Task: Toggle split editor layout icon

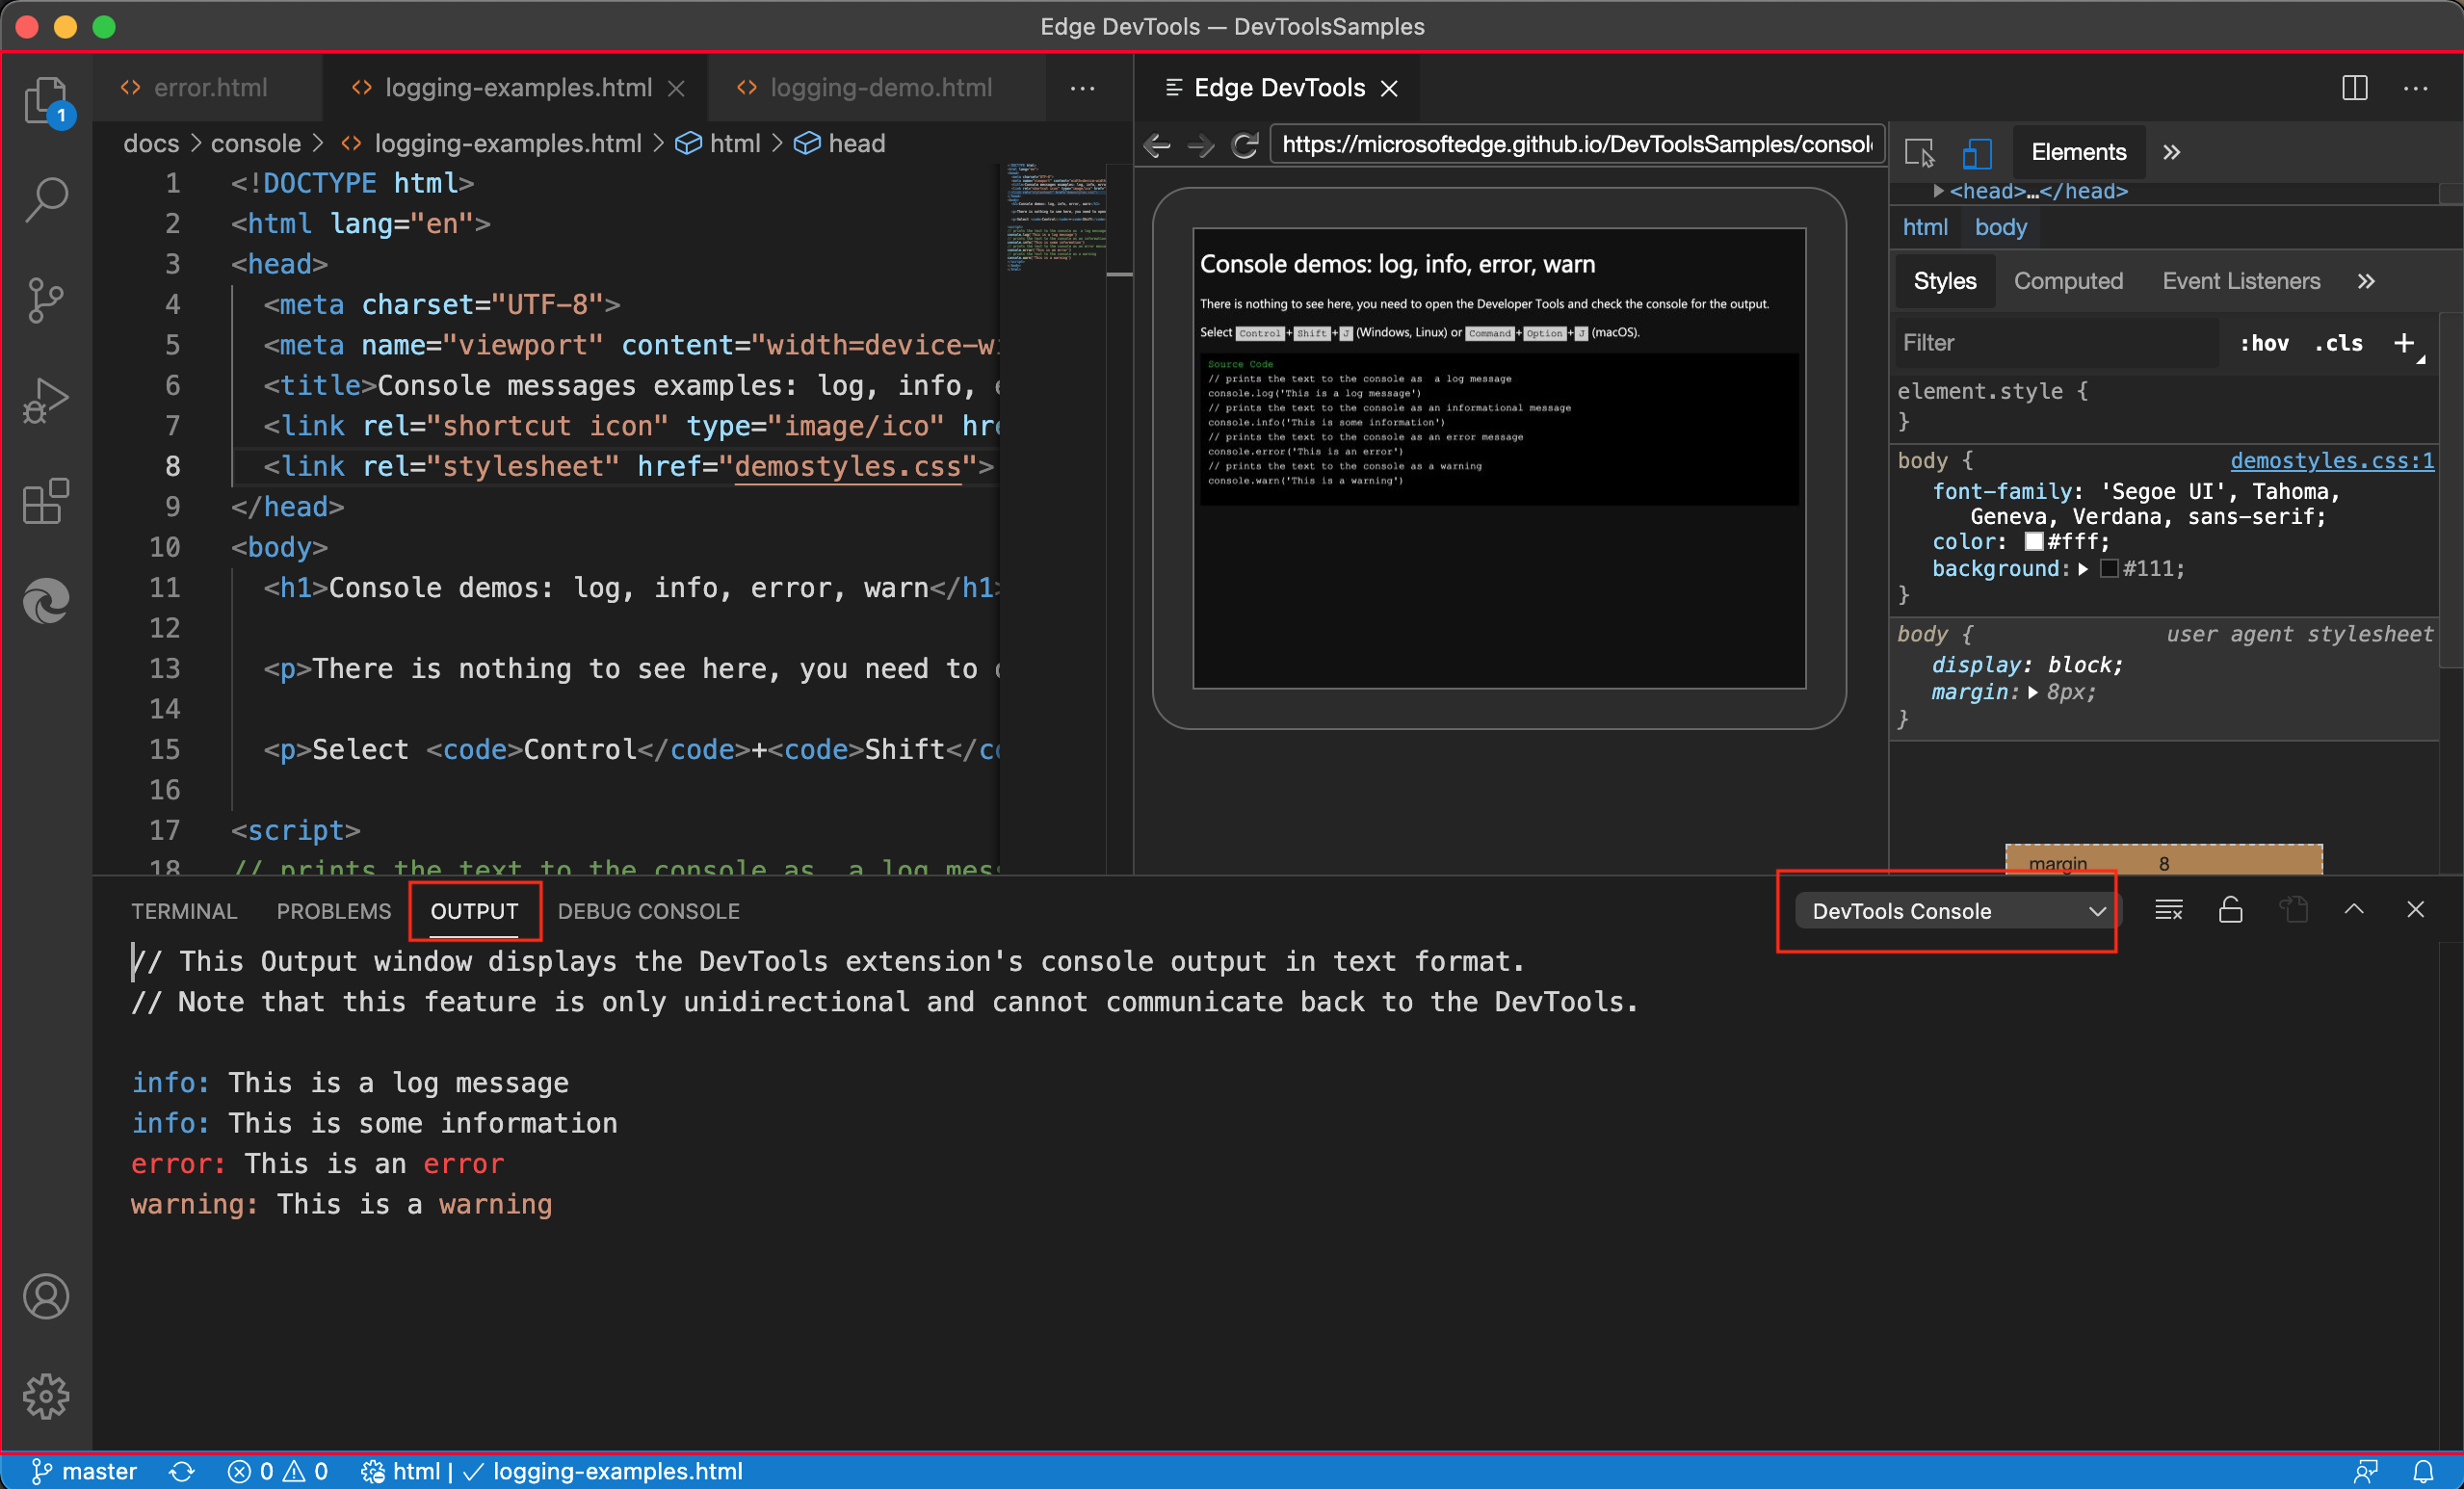Action: coord(2355,85)
